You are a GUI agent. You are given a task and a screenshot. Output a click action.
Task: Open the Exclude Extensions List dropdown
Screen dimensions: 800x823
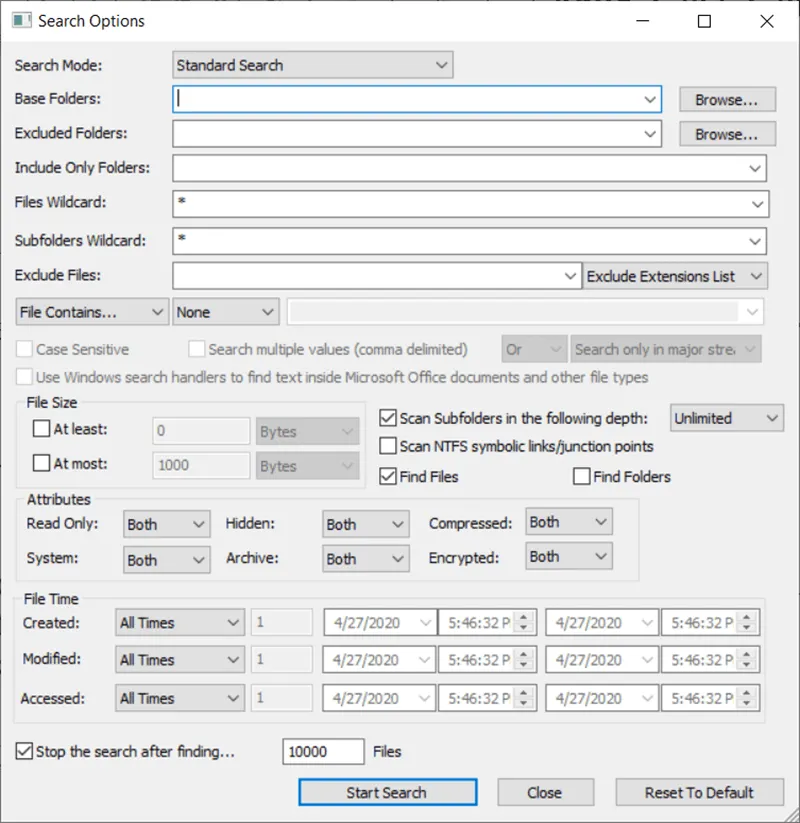coord(675,277)
